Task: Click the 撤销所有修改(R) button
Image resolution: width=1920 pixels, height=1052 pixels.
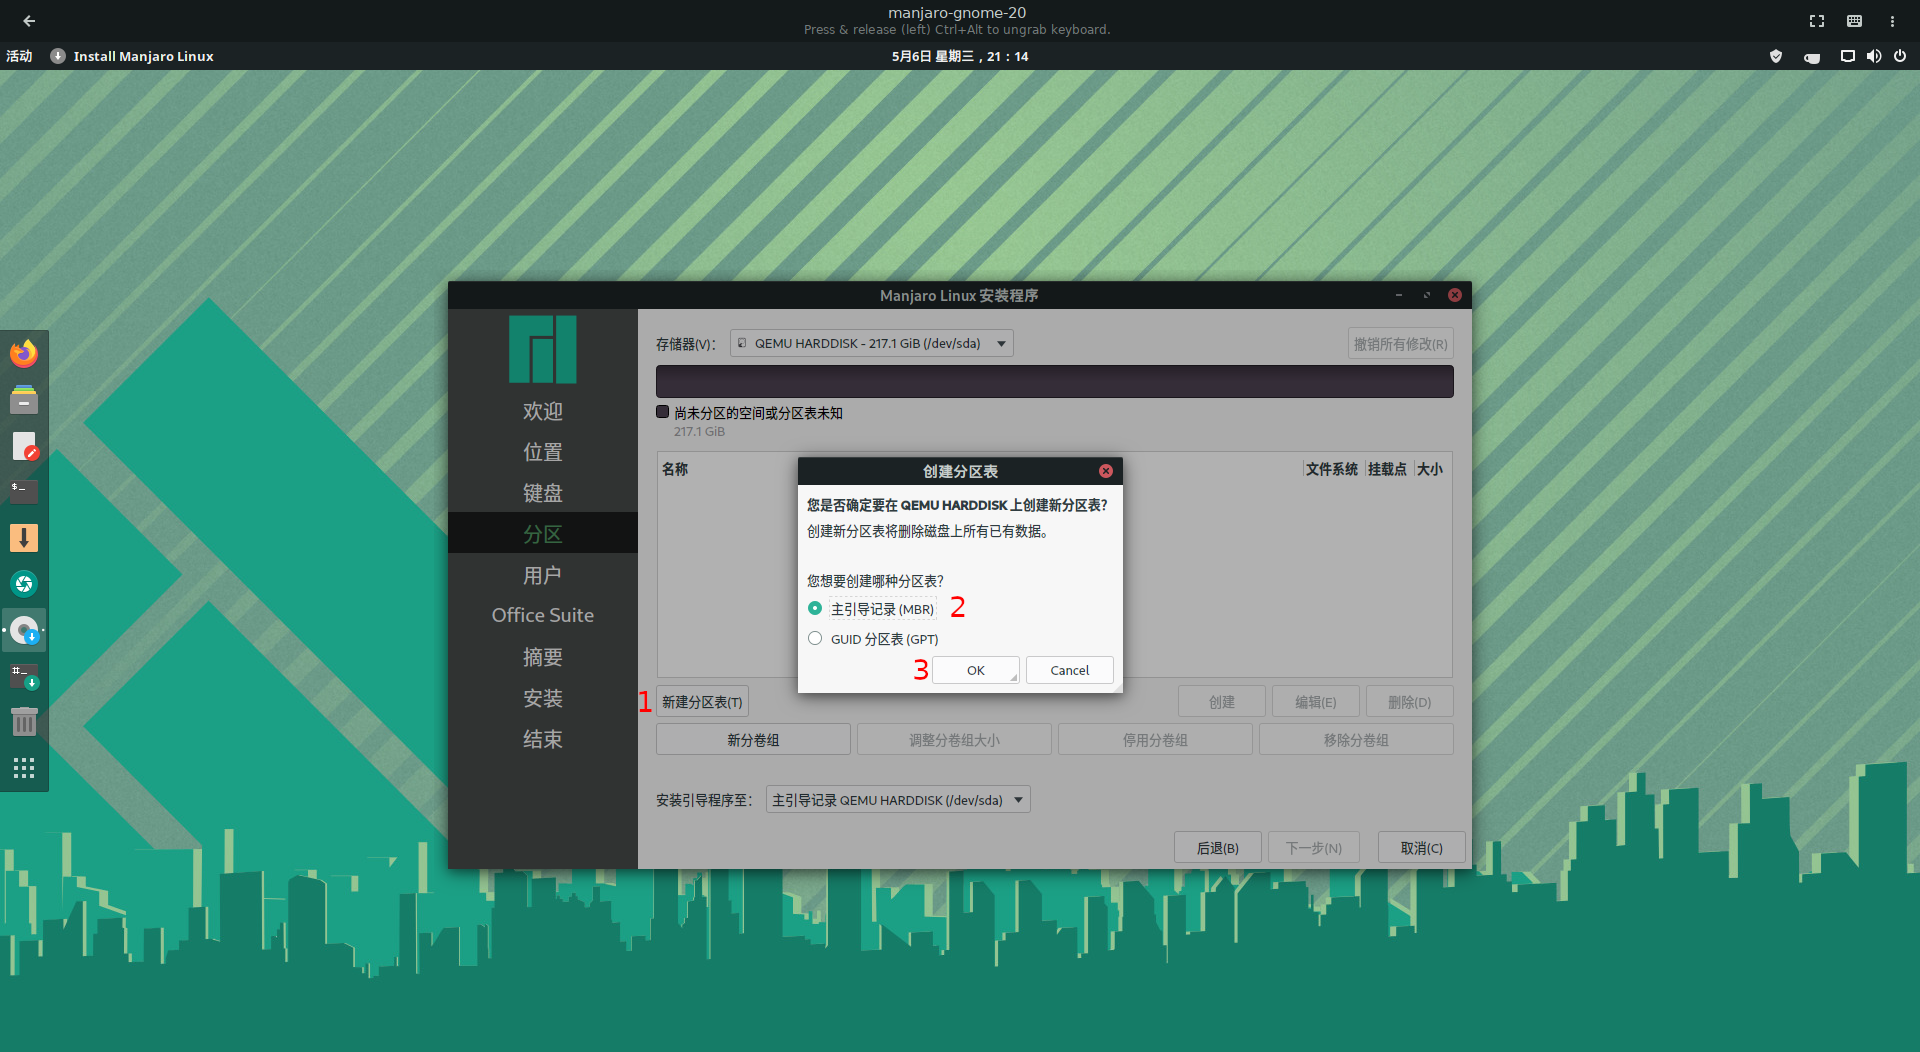Action: (1400, 344)
